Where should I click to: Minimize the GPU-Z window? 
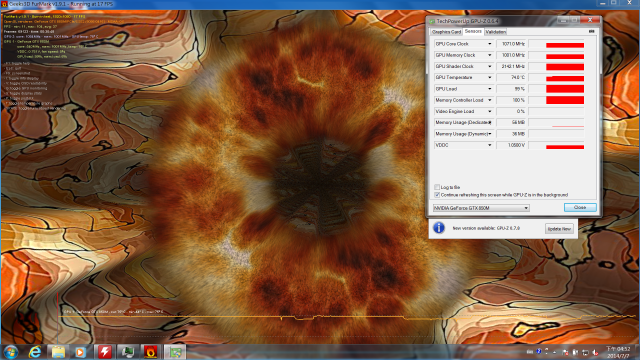pyautogui.click(x=564, y=20)
